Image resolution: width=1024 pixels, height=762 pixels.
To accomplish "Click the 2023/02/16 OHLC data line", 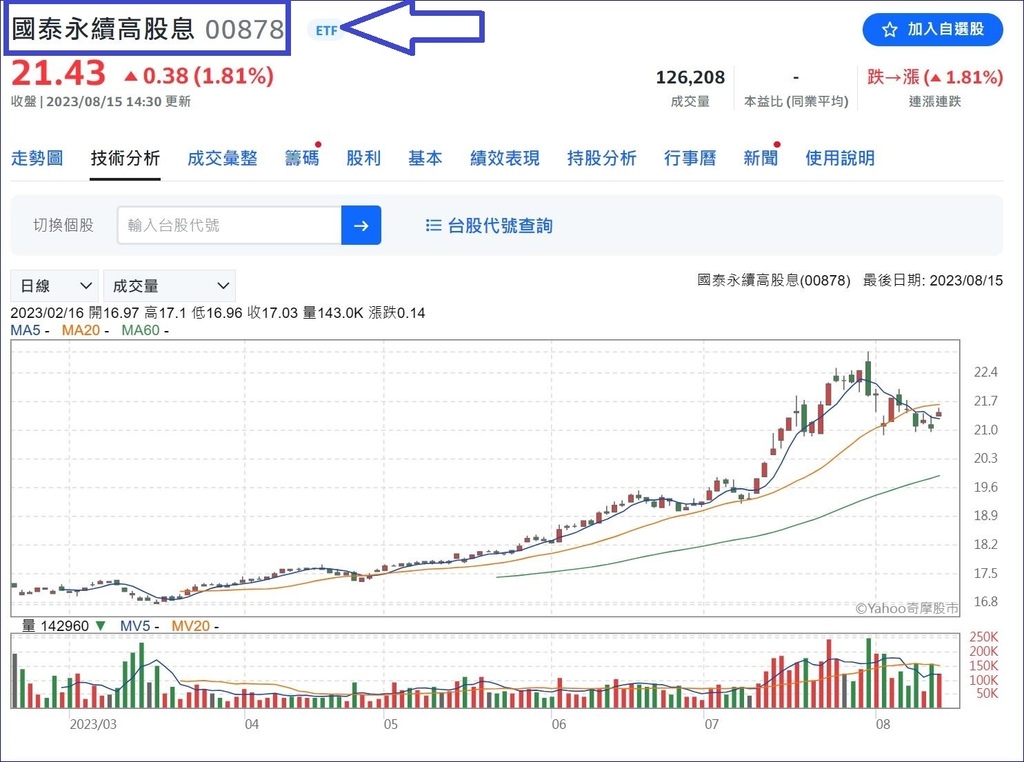I will (x=218, y=313).
